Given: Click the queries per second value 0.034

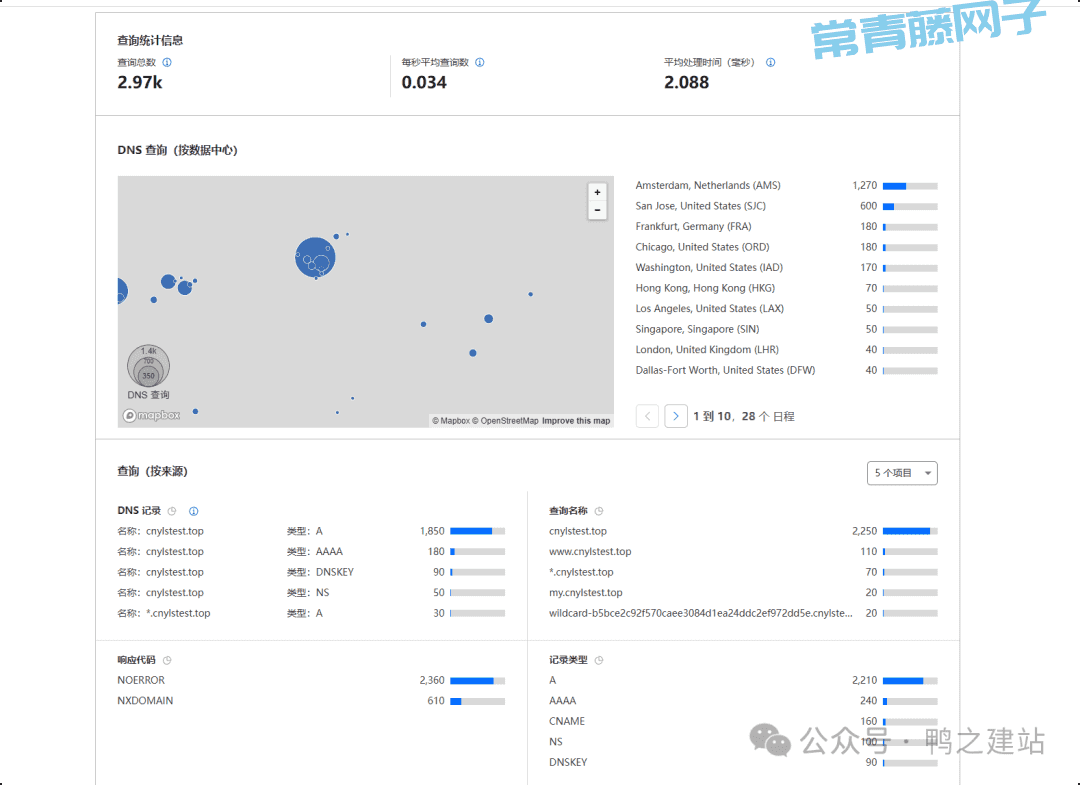Looking at the screenshot, I should click(424, 83).
